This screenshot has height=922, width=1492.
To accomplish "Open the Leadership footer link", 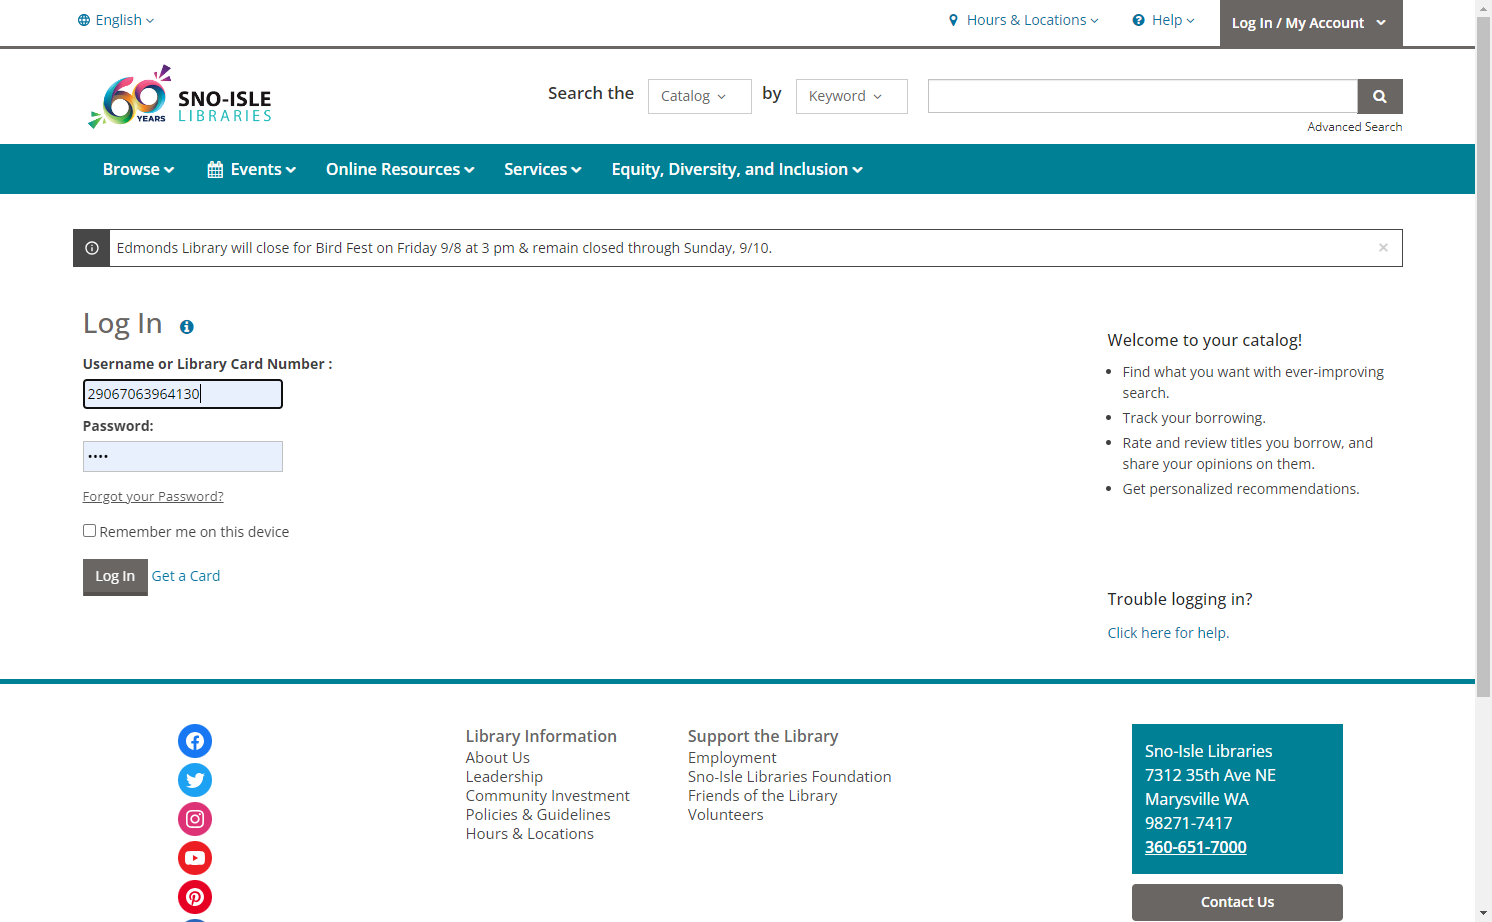I will pos(504,777).
